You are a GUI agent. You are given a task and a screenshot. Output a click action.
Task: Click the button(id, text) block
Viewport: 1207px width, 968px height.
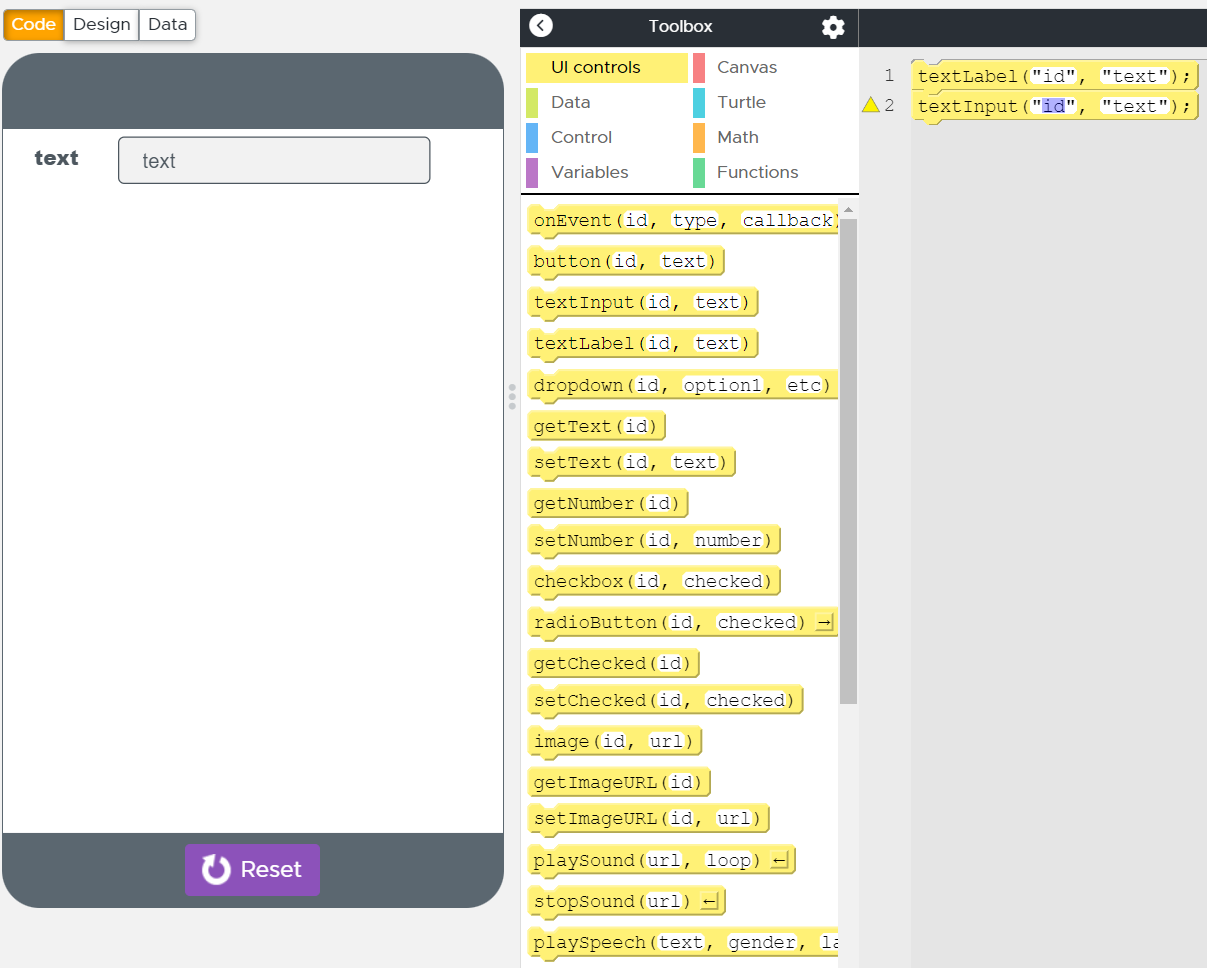[x=626, y=262]
